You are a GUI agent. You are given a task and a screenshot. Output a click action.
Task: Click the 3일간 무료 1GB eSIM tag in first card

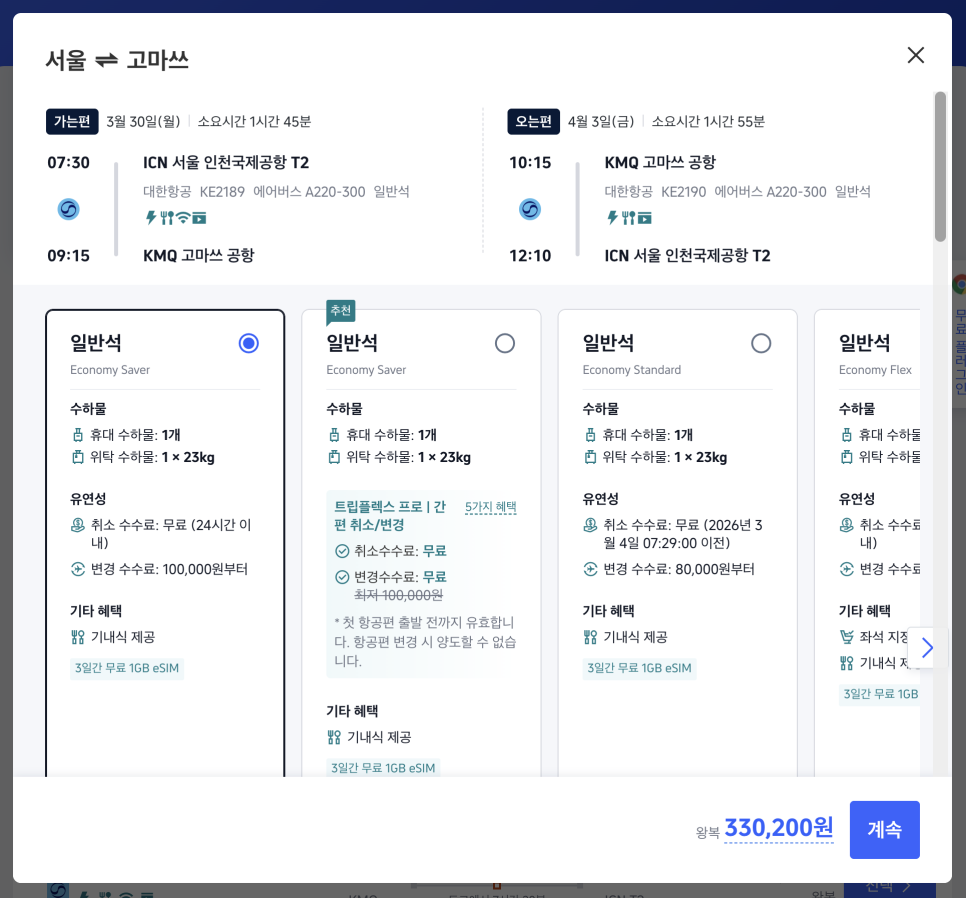(127, 668)
